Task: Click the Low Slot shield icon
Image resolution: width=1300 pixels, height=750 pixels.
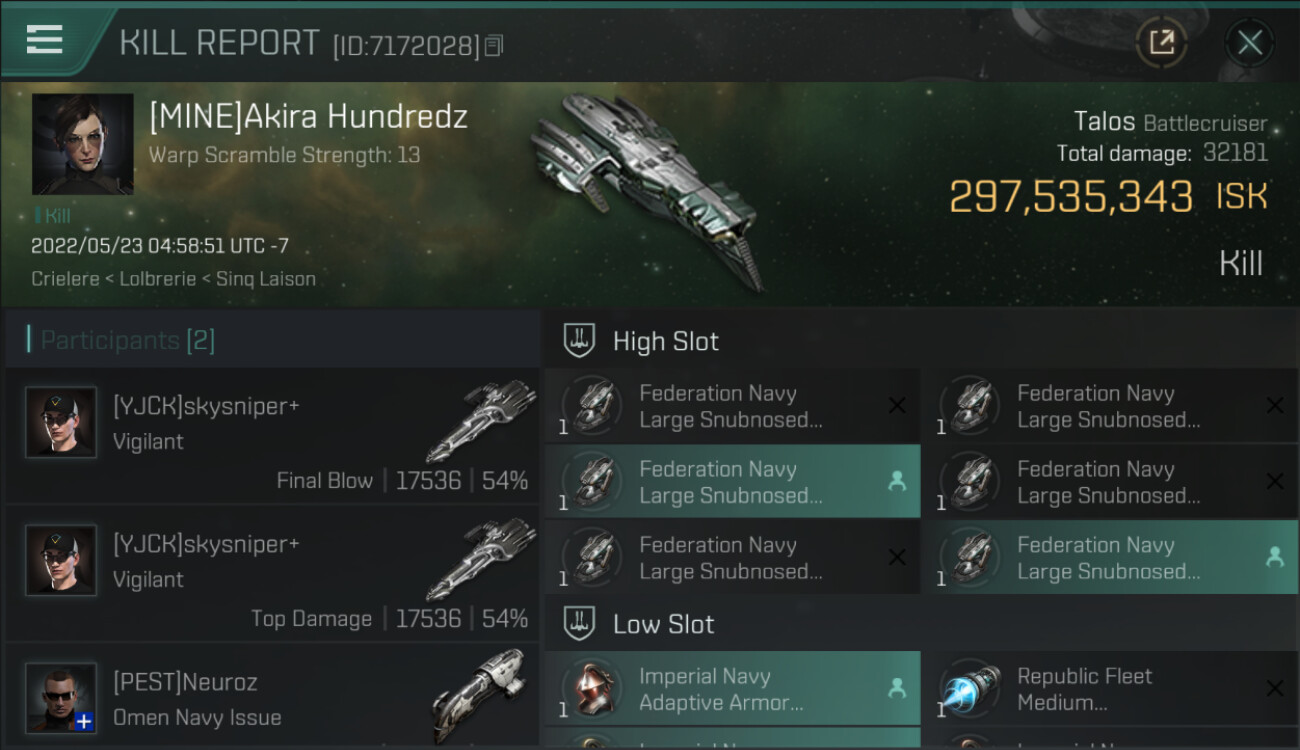Action: [x=579, y=624]
